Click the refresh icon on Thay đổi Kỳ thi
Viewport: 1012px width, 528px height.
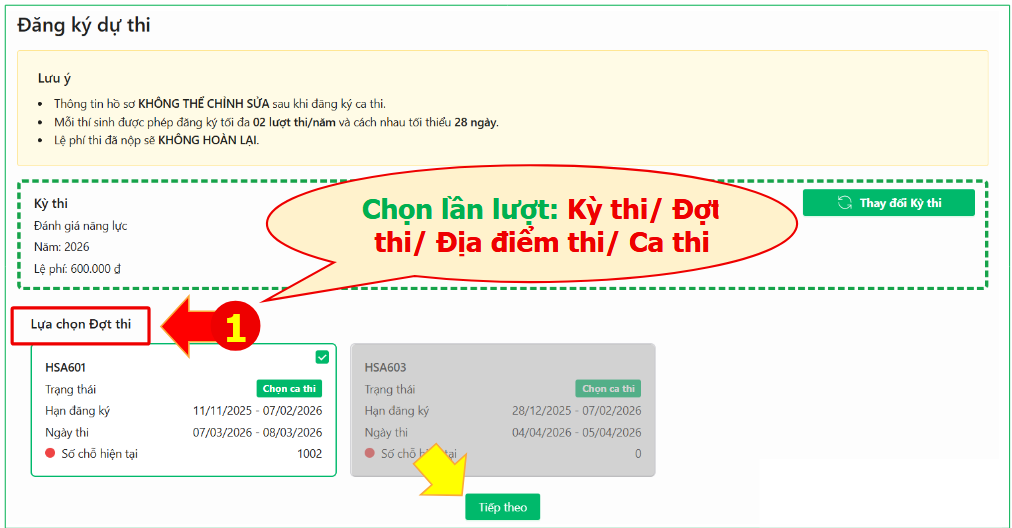(x=844, y=203)
